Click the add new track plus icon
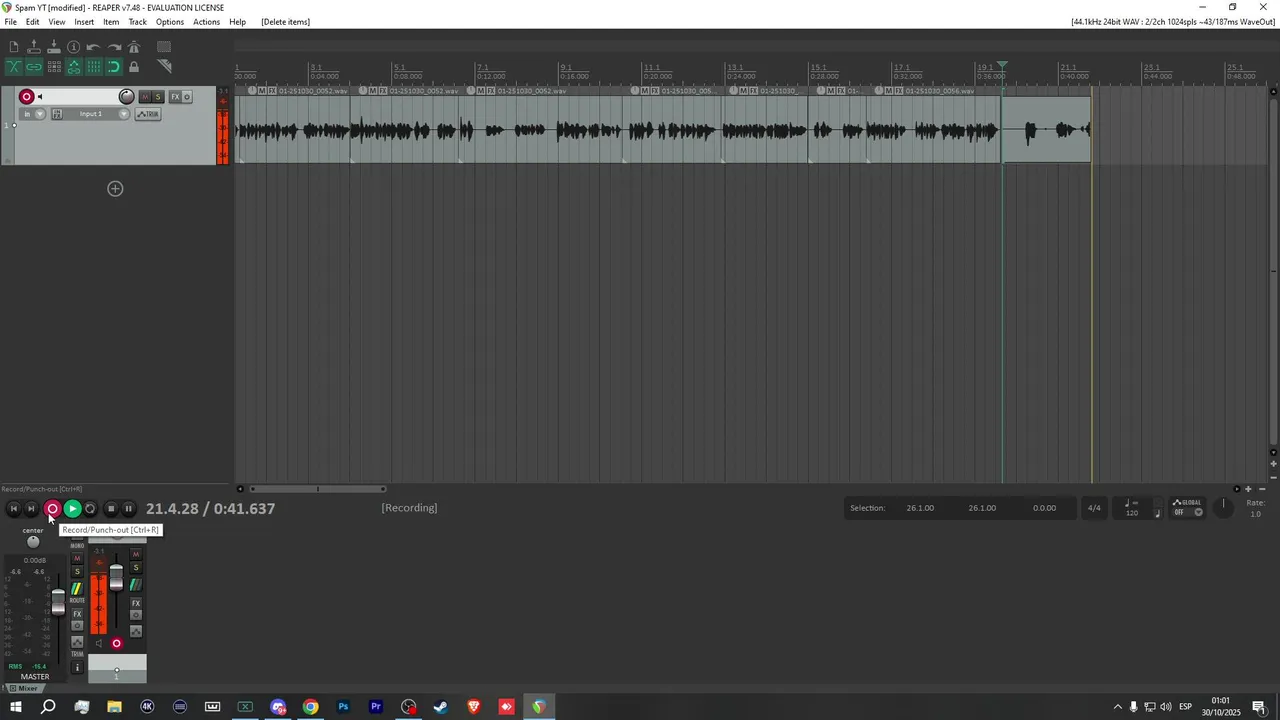Image resolution: width=1280 pixels, height=720 pixels. tap(115, 189)
